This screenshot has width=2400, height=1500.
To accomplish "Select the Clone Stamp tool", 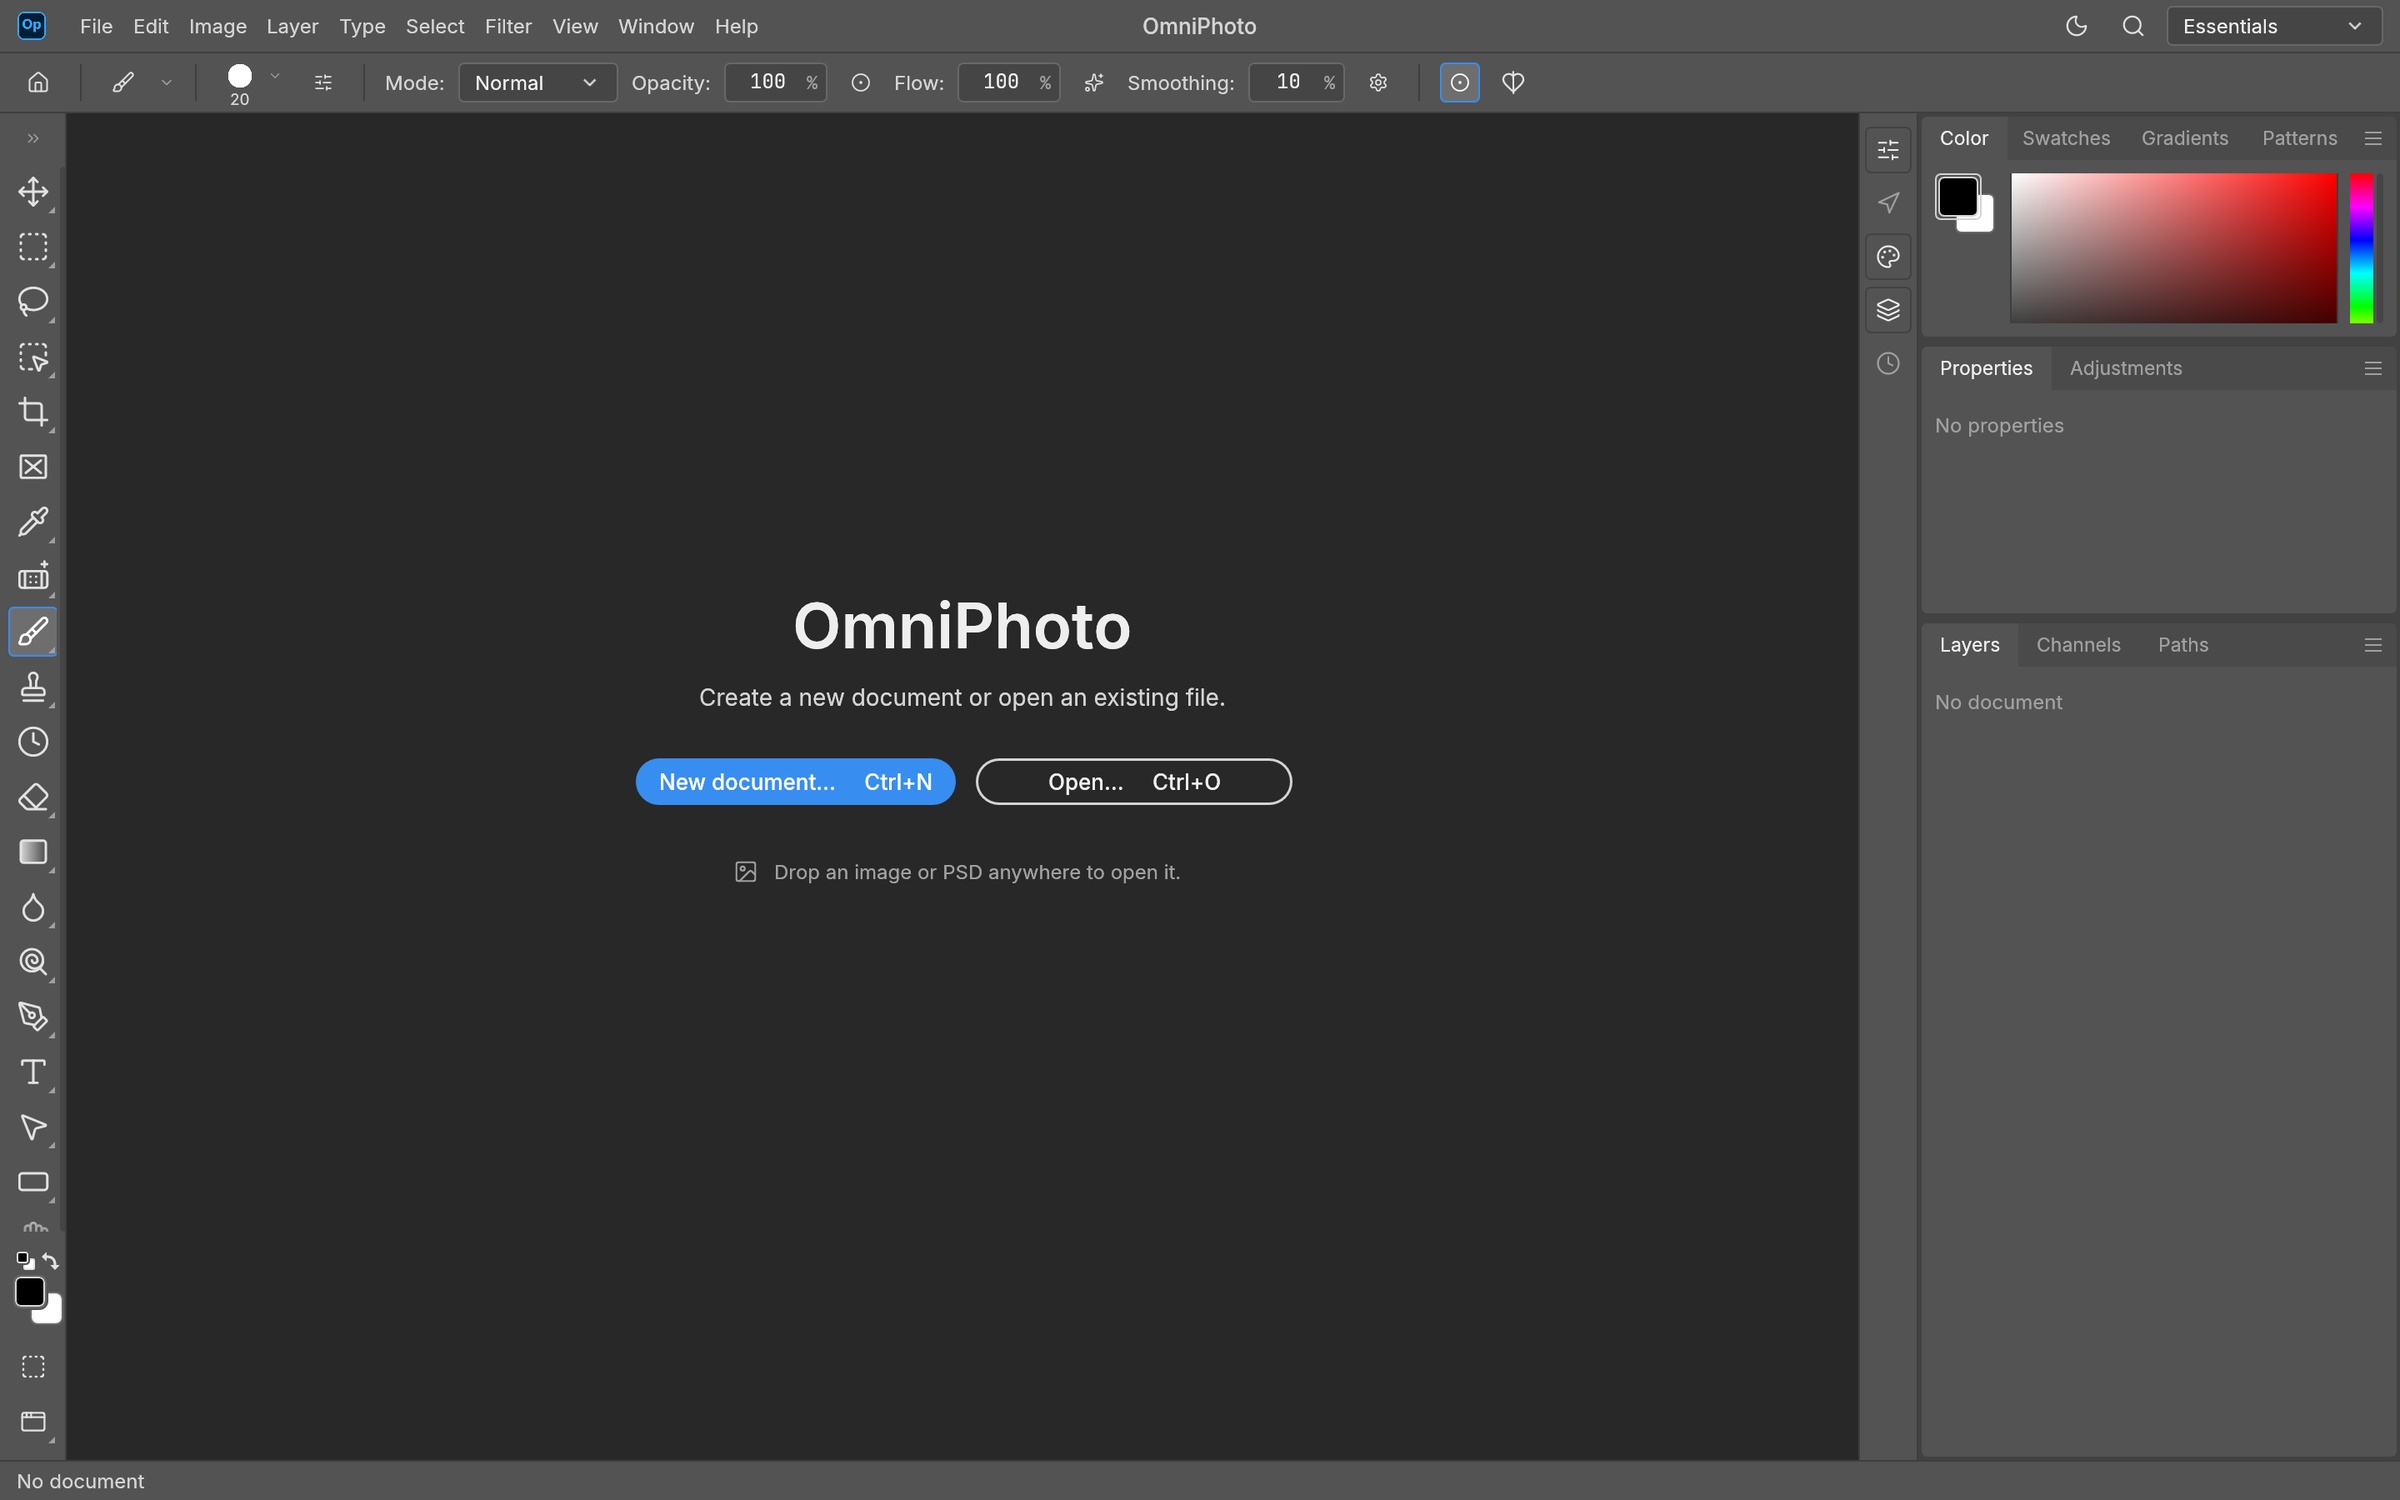I will click(x=33, y=687).
